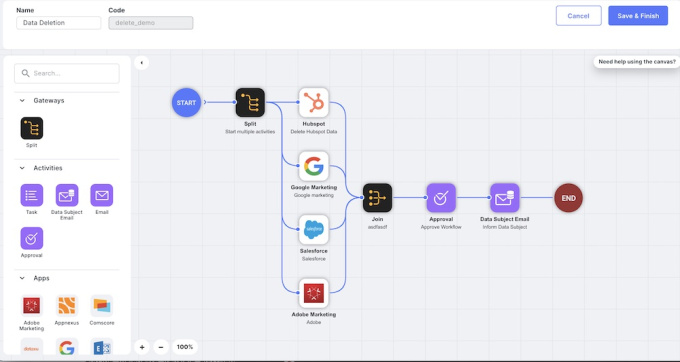Collapse the Apps section

22,278
